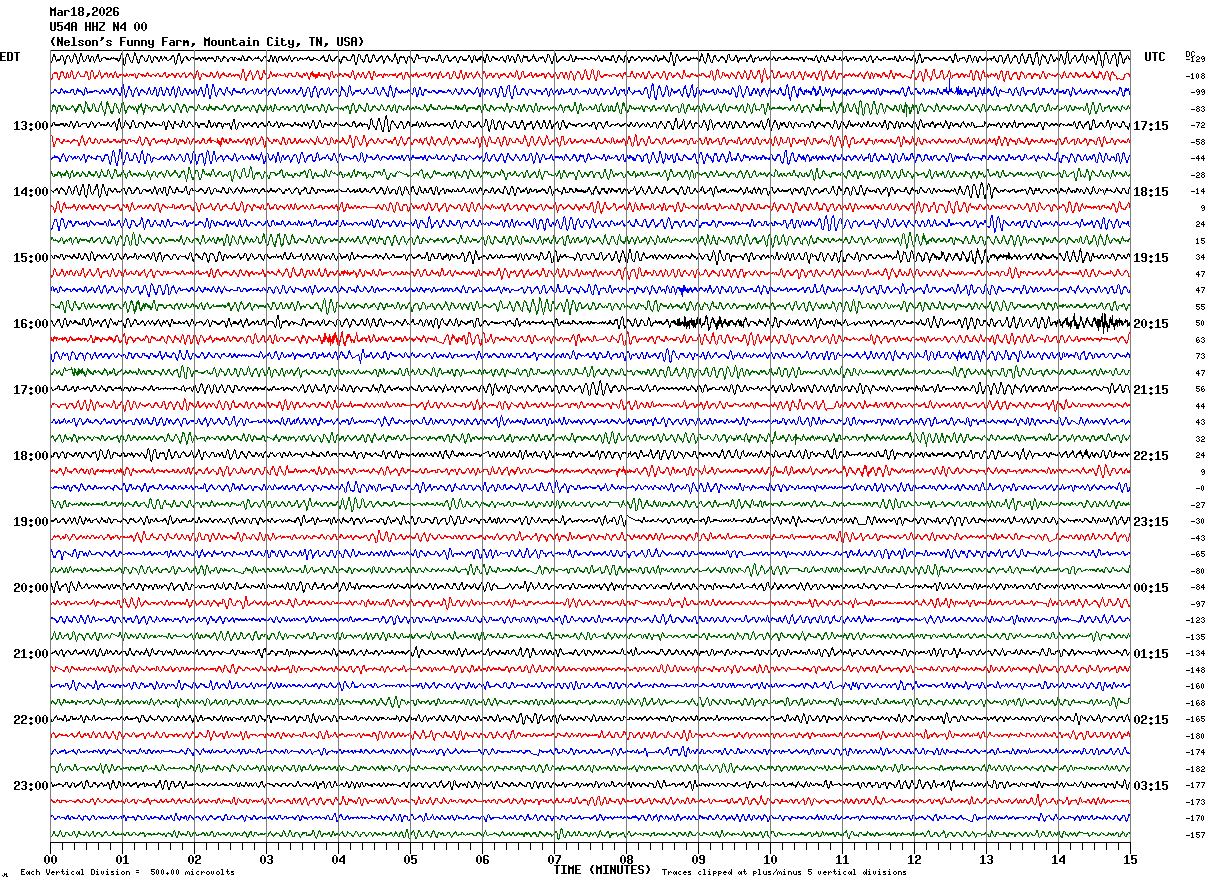This screenshot has width=1210, height=886.
Task: Click the minute-axis tick label "12"
Action: 914,859
